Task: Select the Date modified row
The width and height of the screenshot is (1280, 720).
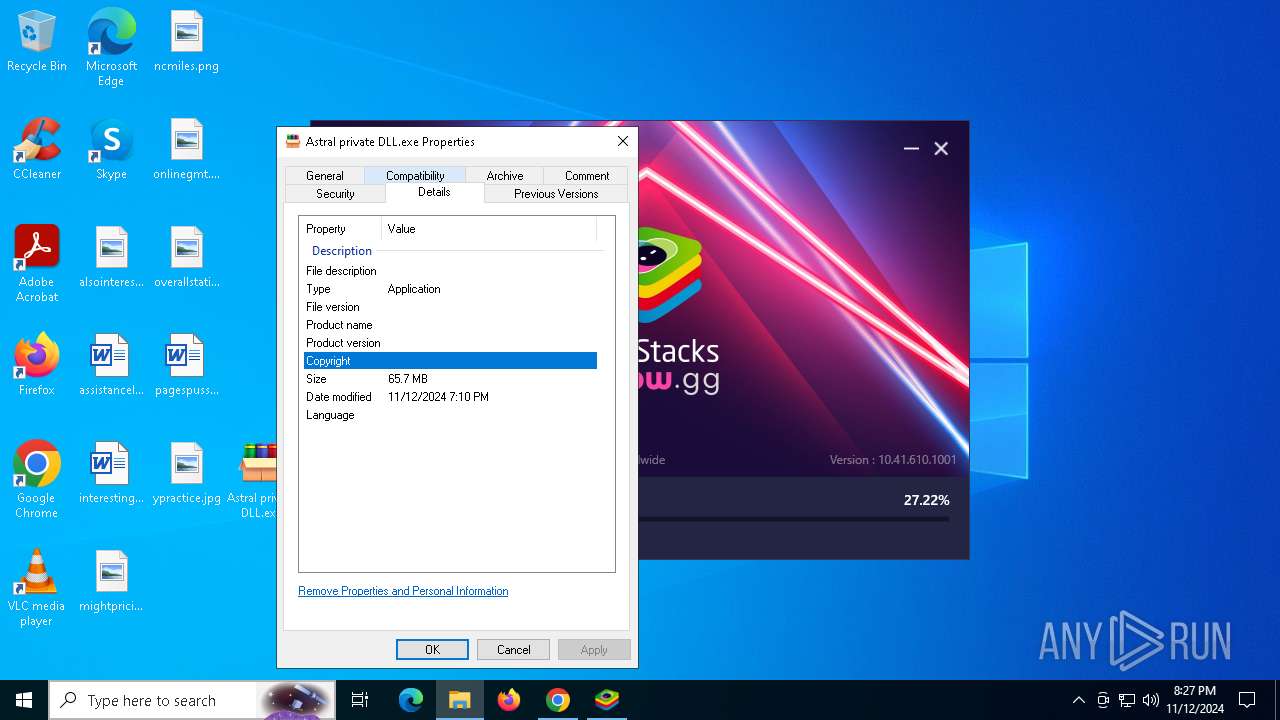Action: point(450,397)
